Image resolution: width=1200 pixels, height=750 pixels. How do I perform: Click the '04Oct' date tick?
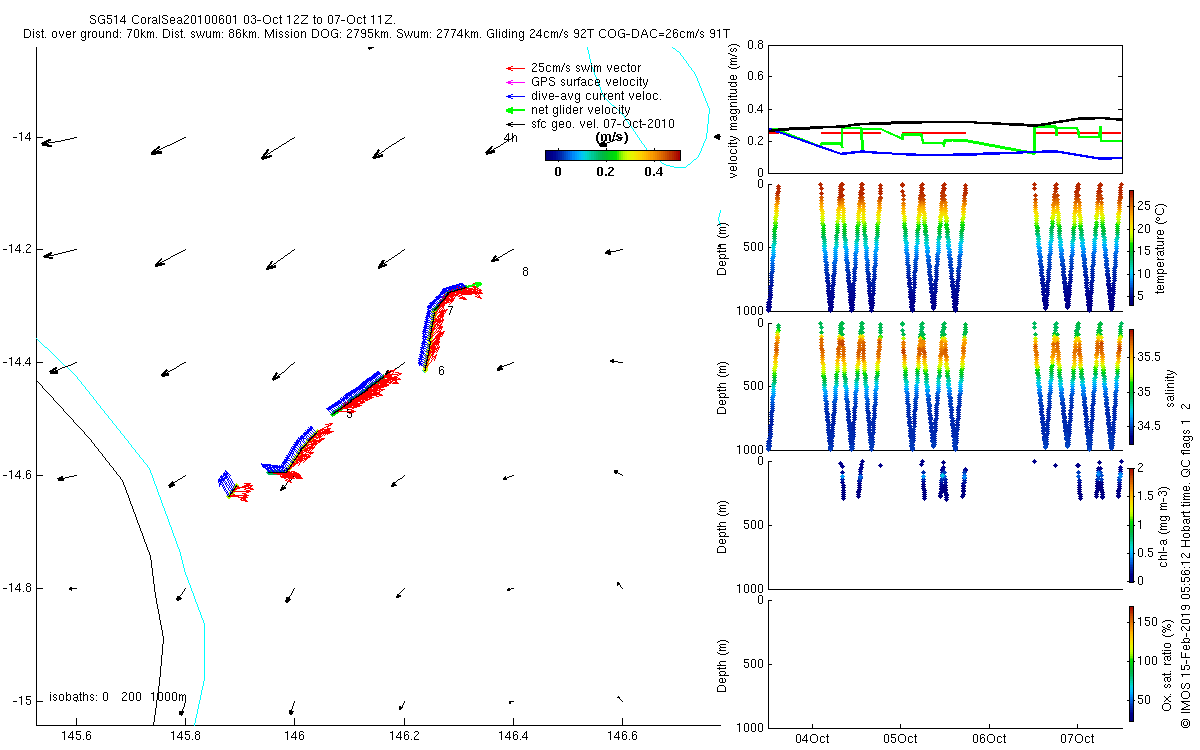pos(811,739)
